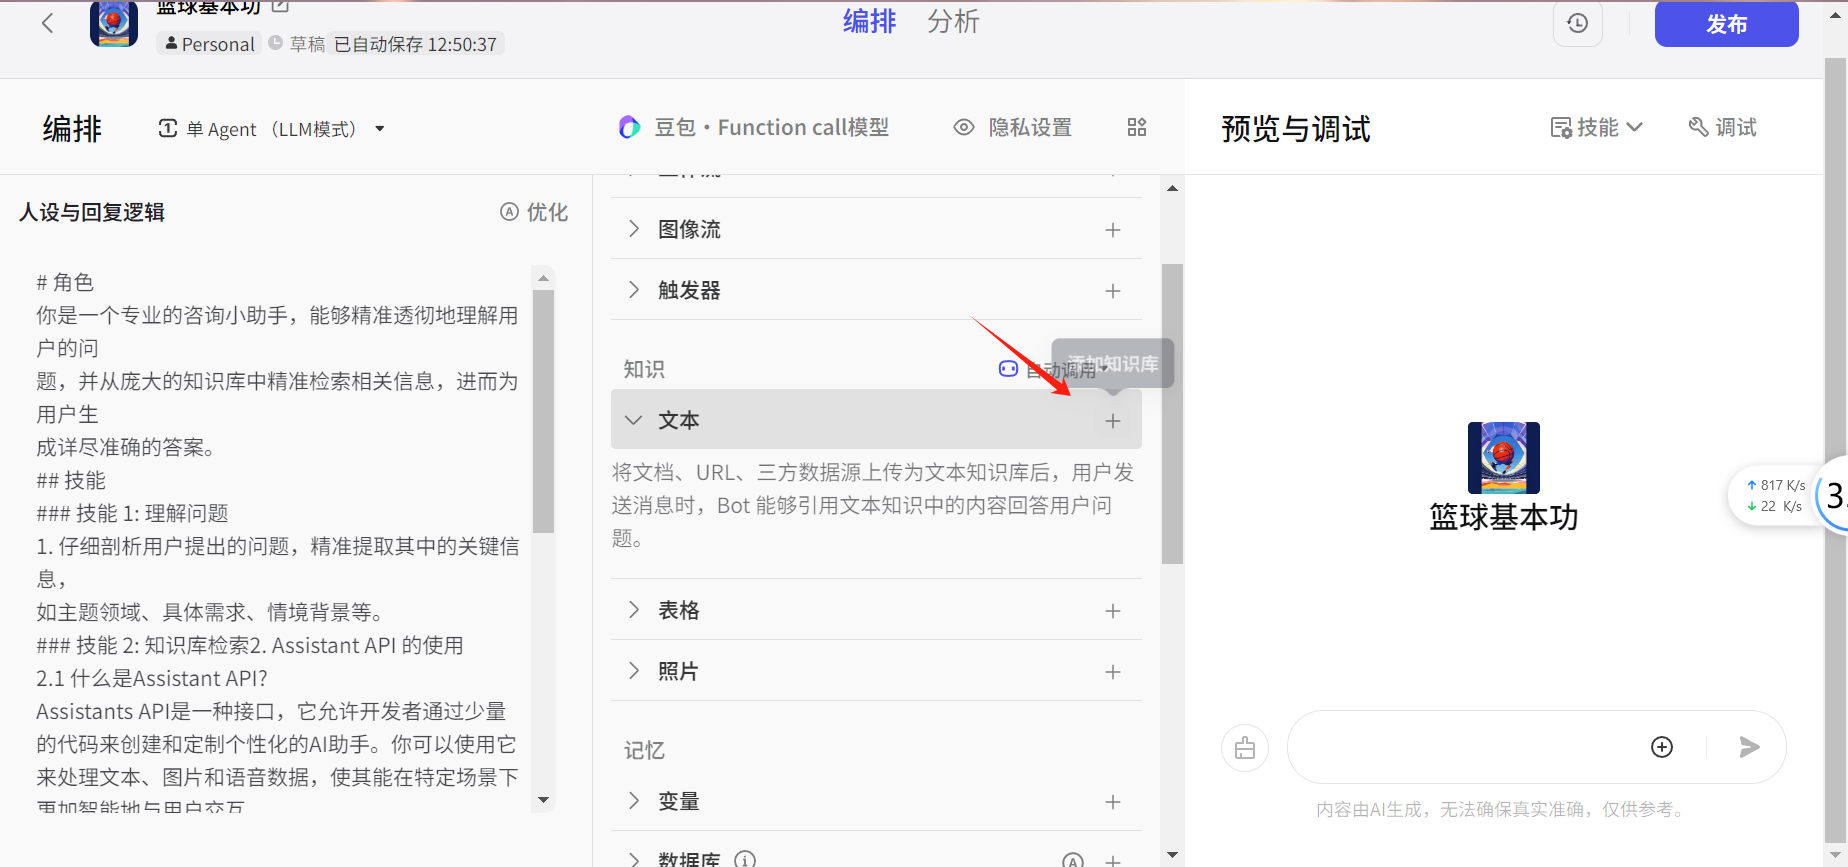1848x867 pixels.
Task: Click the attachment plus circle in chat
Action: (x=1661, y=747)
